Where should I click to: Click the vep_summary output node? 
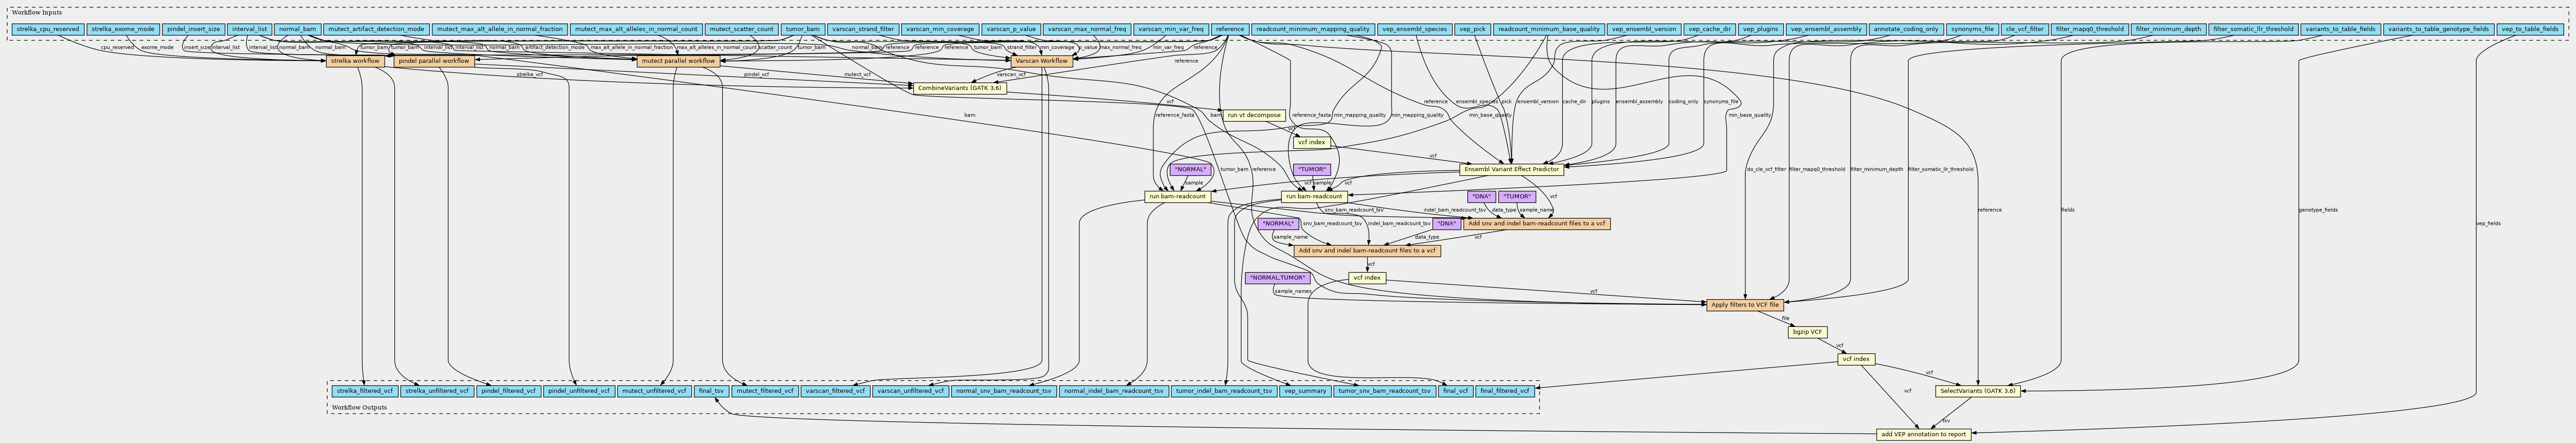click(x=1304, y=391)
